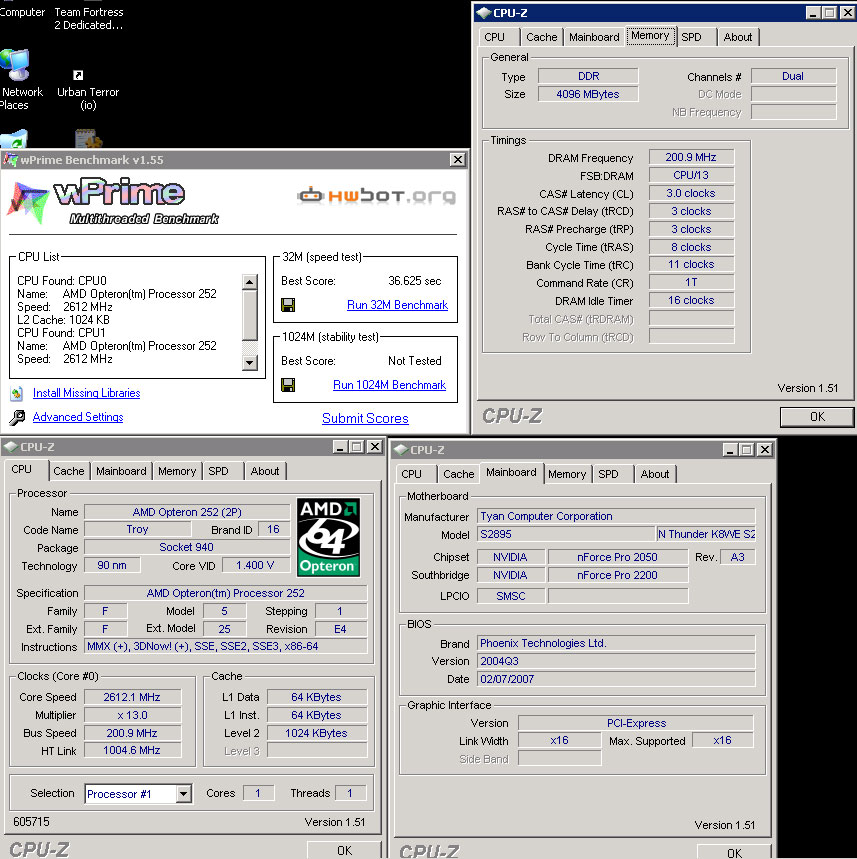This screenshot has height=859, width=857.
Task: Open the Urban Terror (io) shortcut icon
Action: (x=78, y=75)
